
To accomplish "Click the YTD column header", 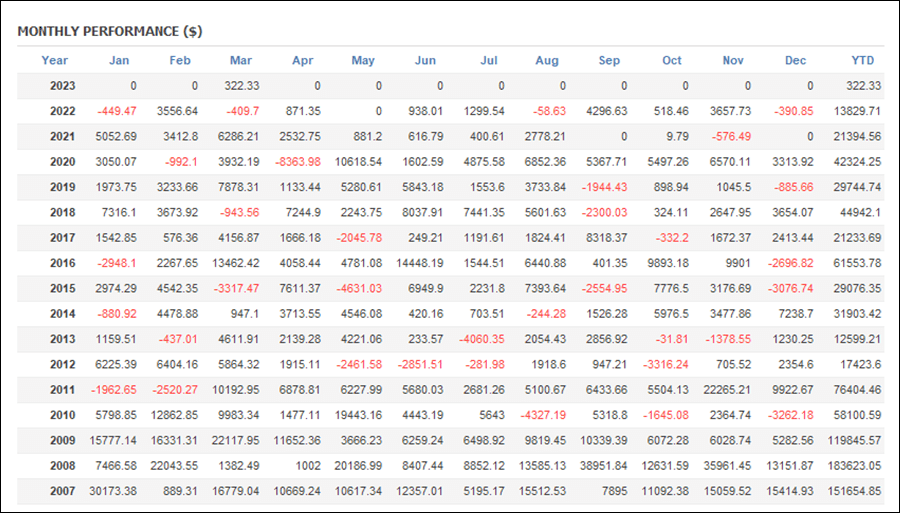I will point(862,60).
